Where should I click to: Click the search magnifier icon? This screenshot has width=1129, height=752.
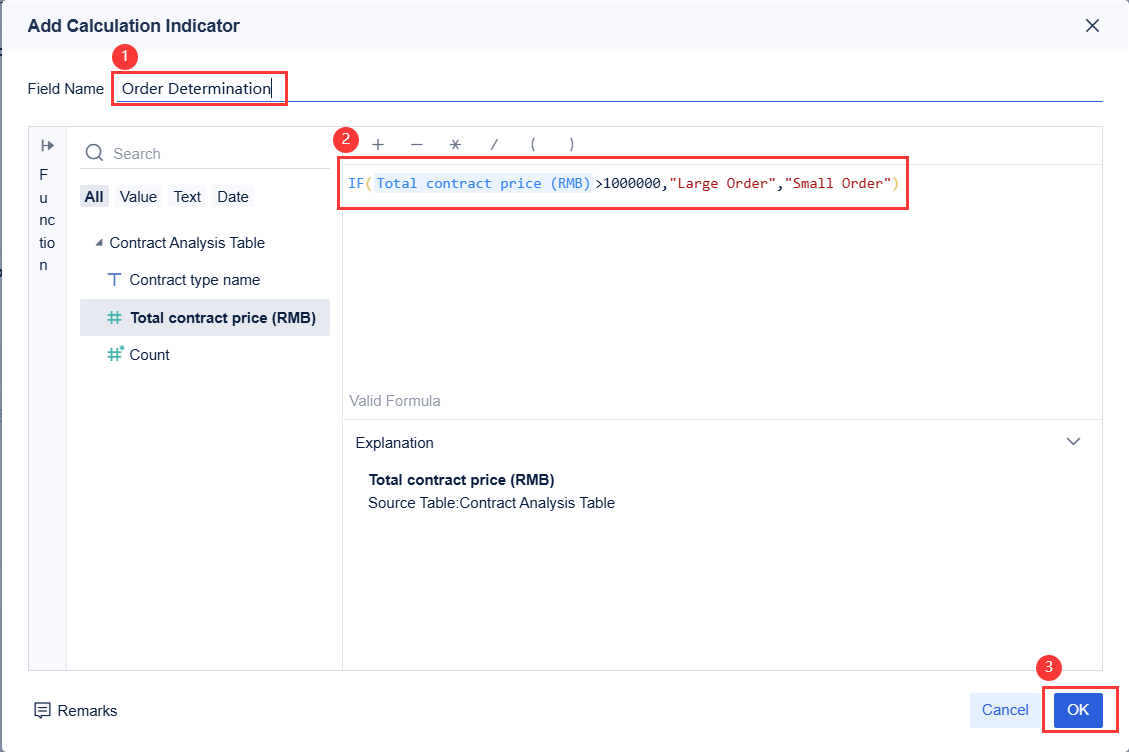[94, 153]
